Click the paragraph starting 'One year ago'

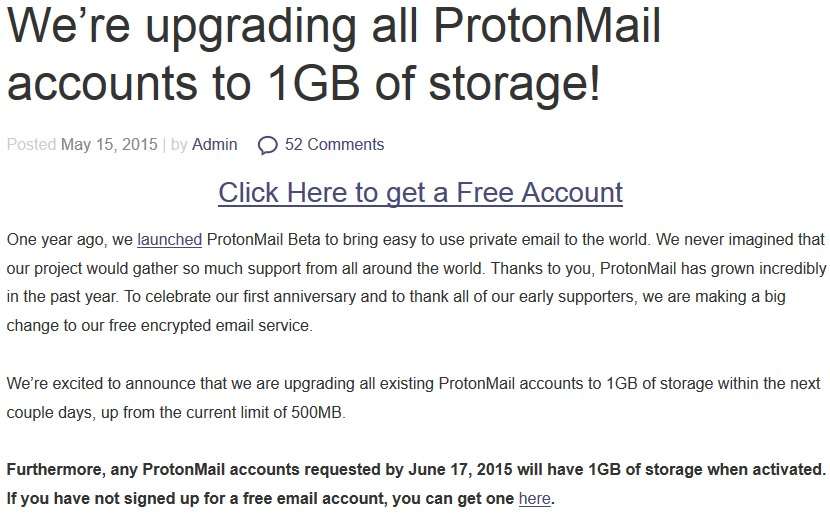click(x=416, y=283)
